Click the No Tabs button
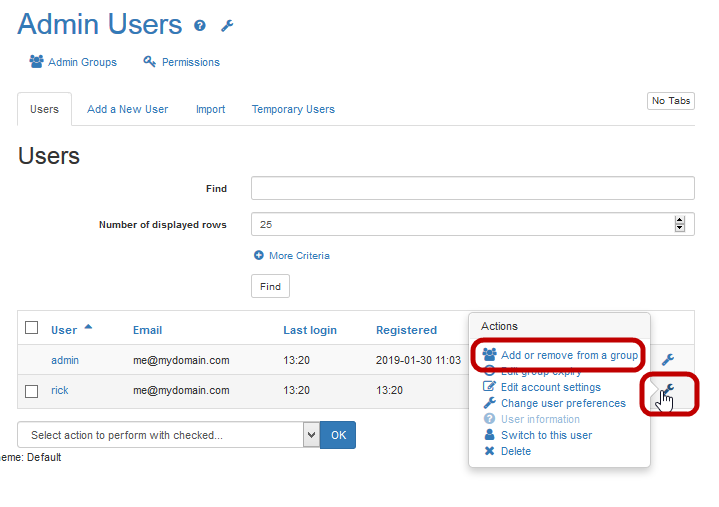 [x=671, y=101]
